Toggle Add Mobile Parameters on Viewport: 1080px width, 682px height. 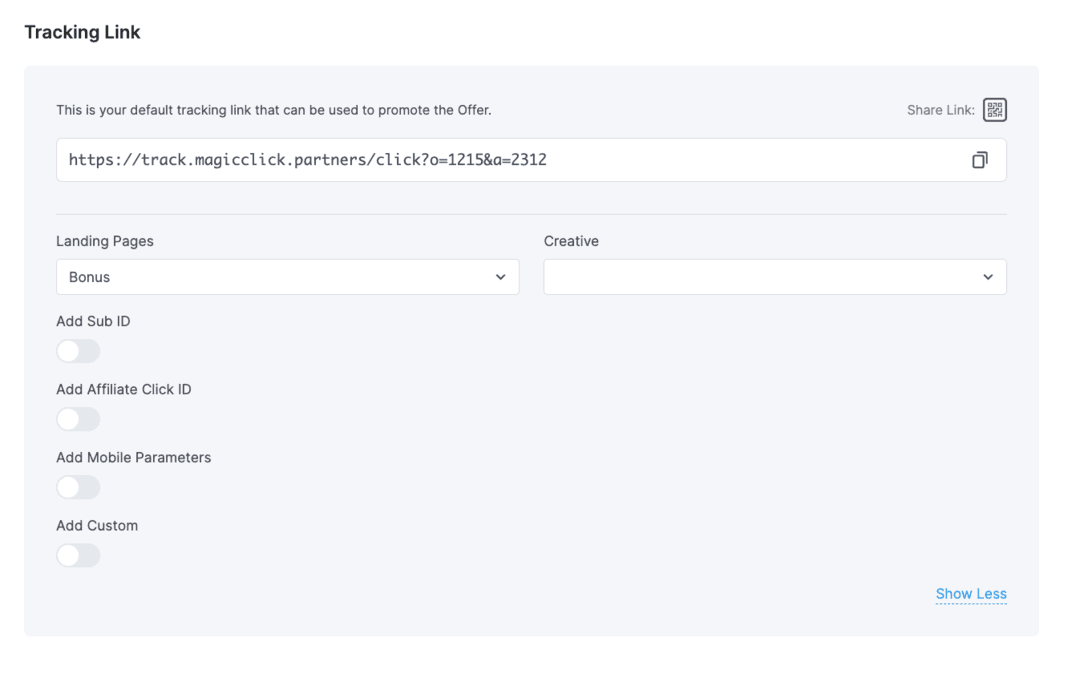pos(78,487)
